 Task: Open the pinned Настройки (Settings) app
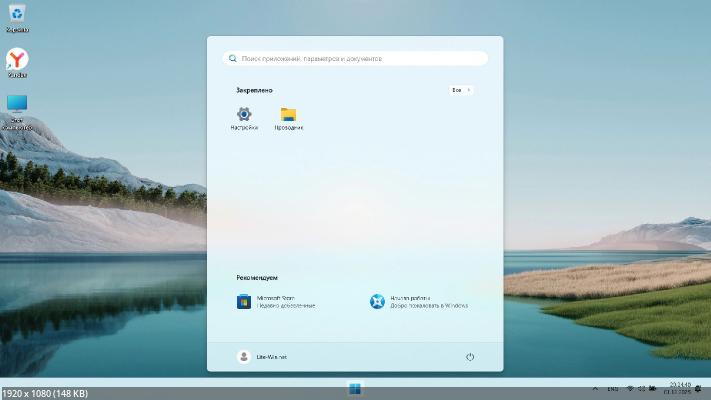(244, 118)
